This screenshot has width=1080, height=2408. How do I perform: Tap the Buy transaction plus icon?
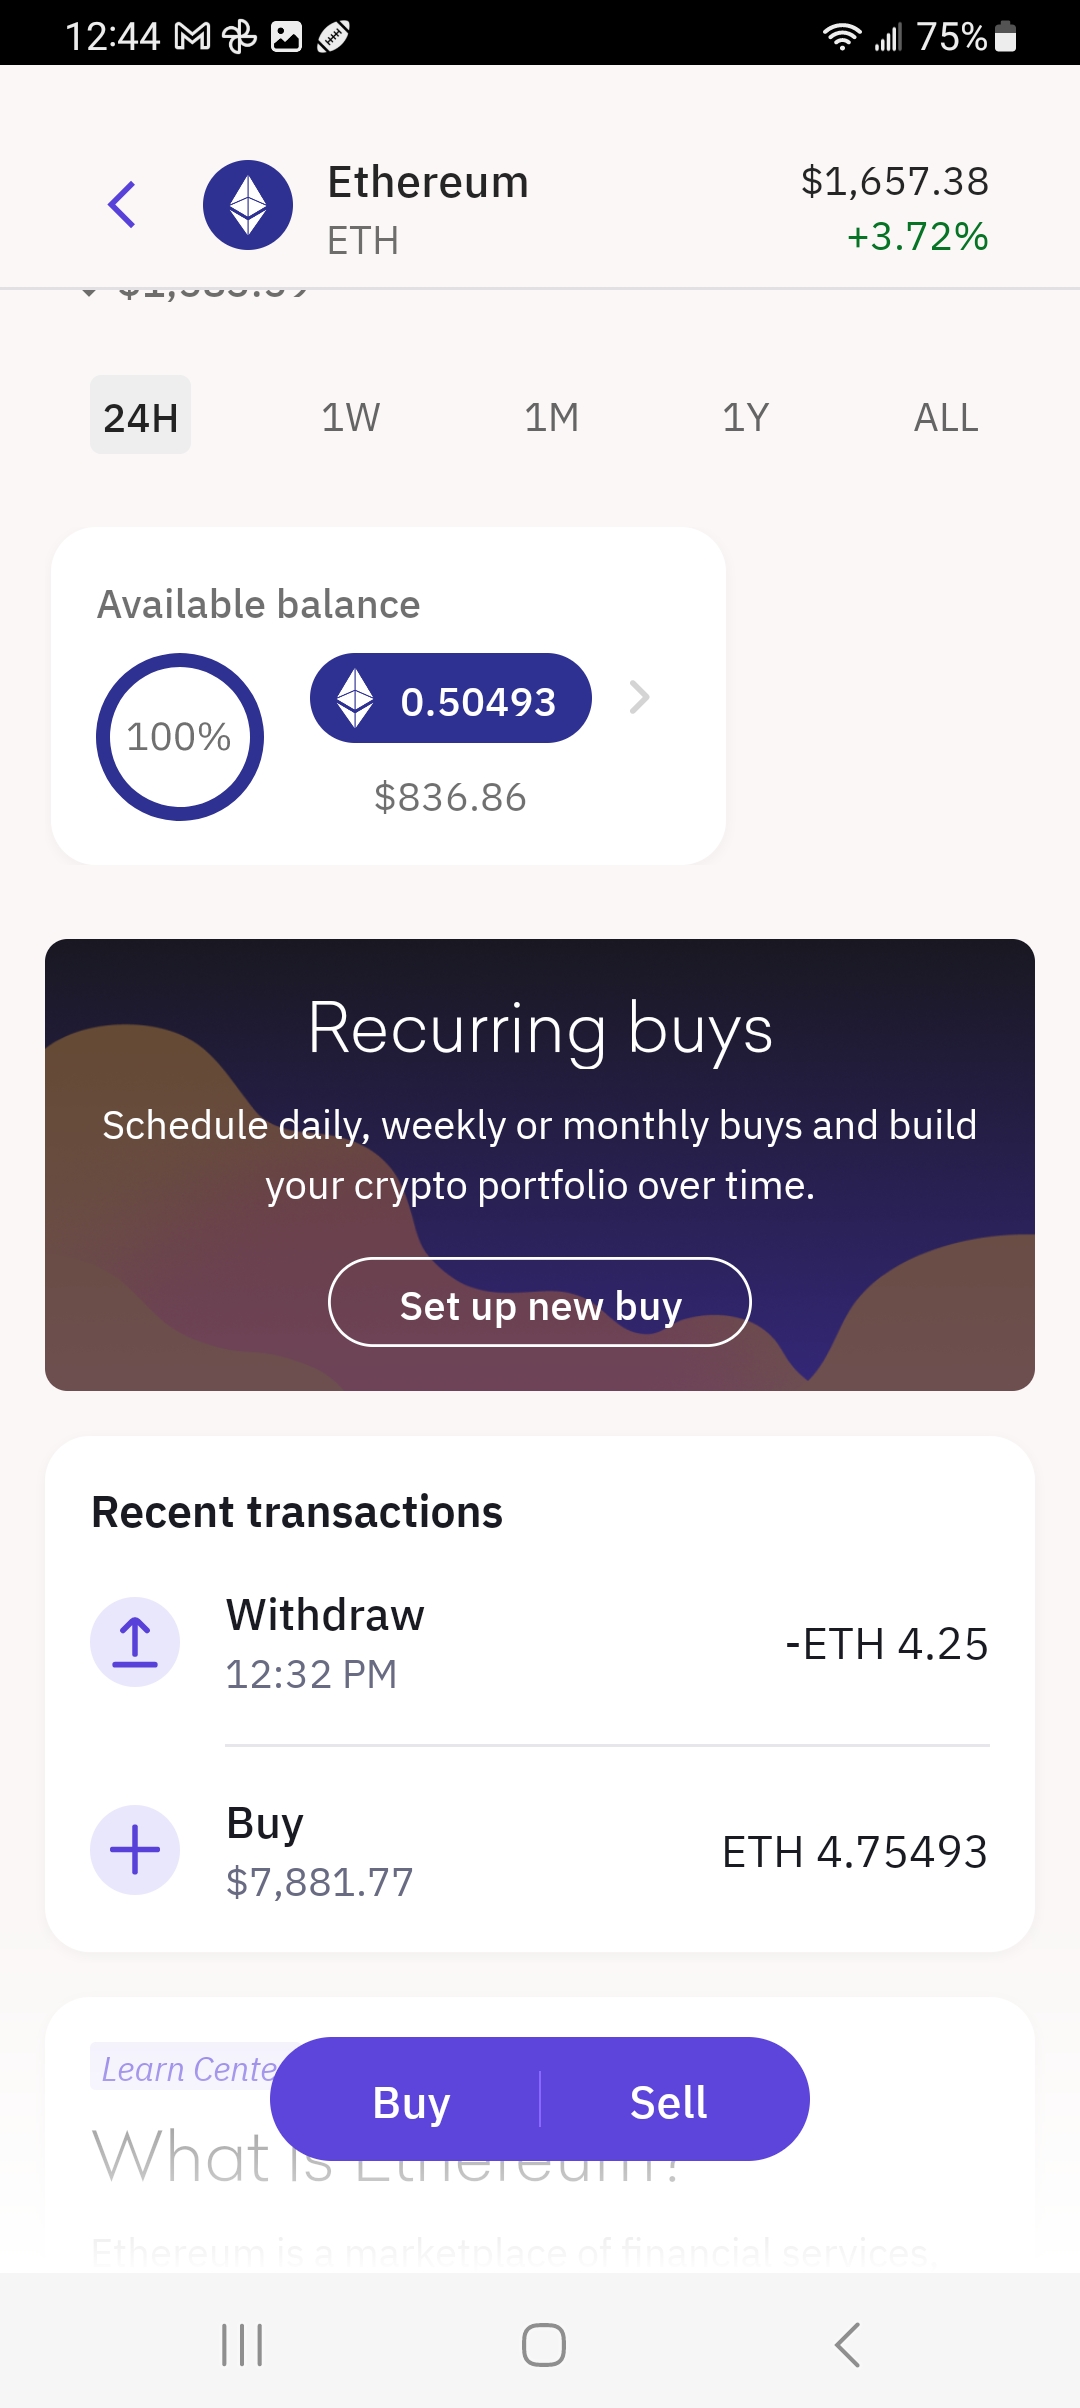tap(135, 1850)
